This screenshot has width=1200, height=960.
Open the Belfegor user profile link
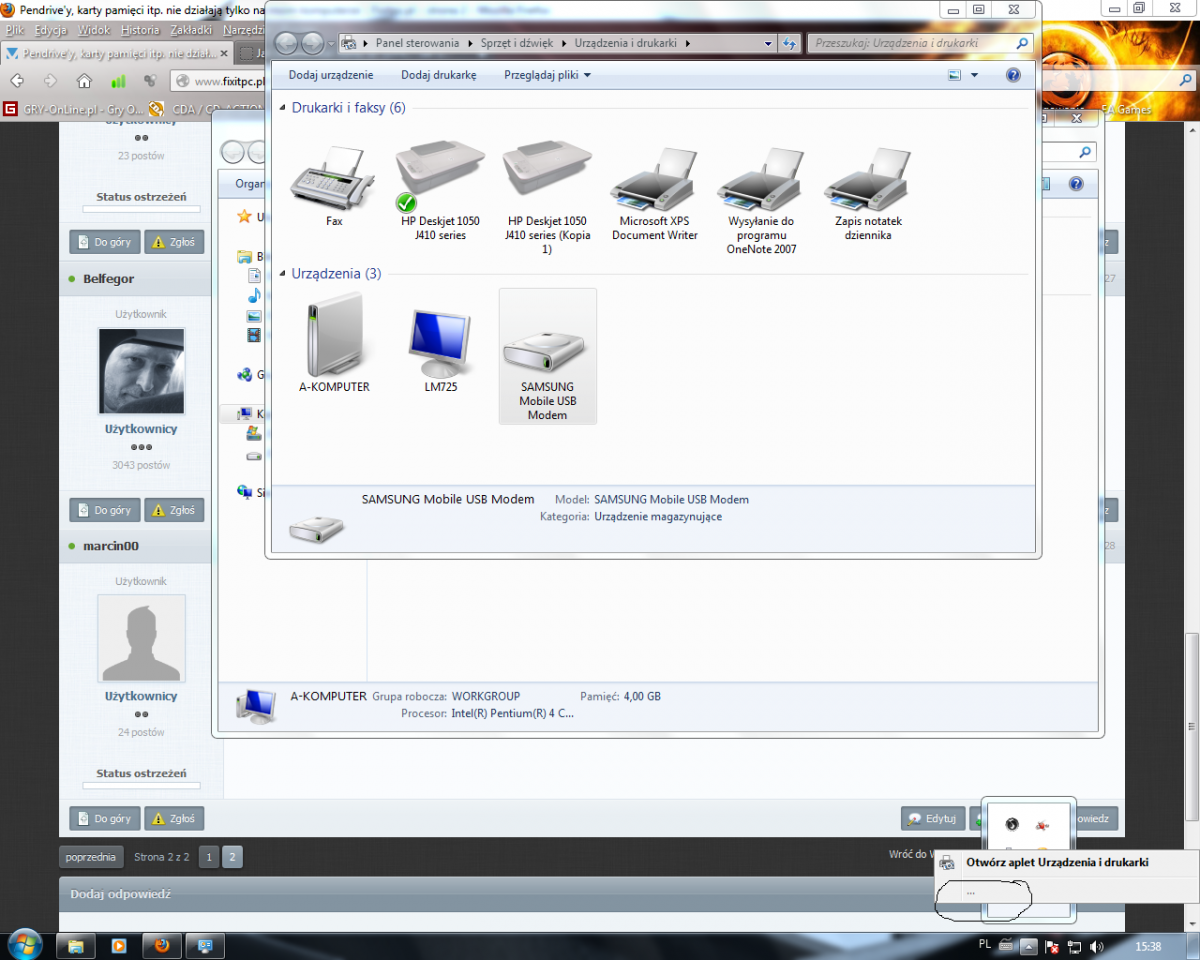pyautogui.click(x=109, y=279)
